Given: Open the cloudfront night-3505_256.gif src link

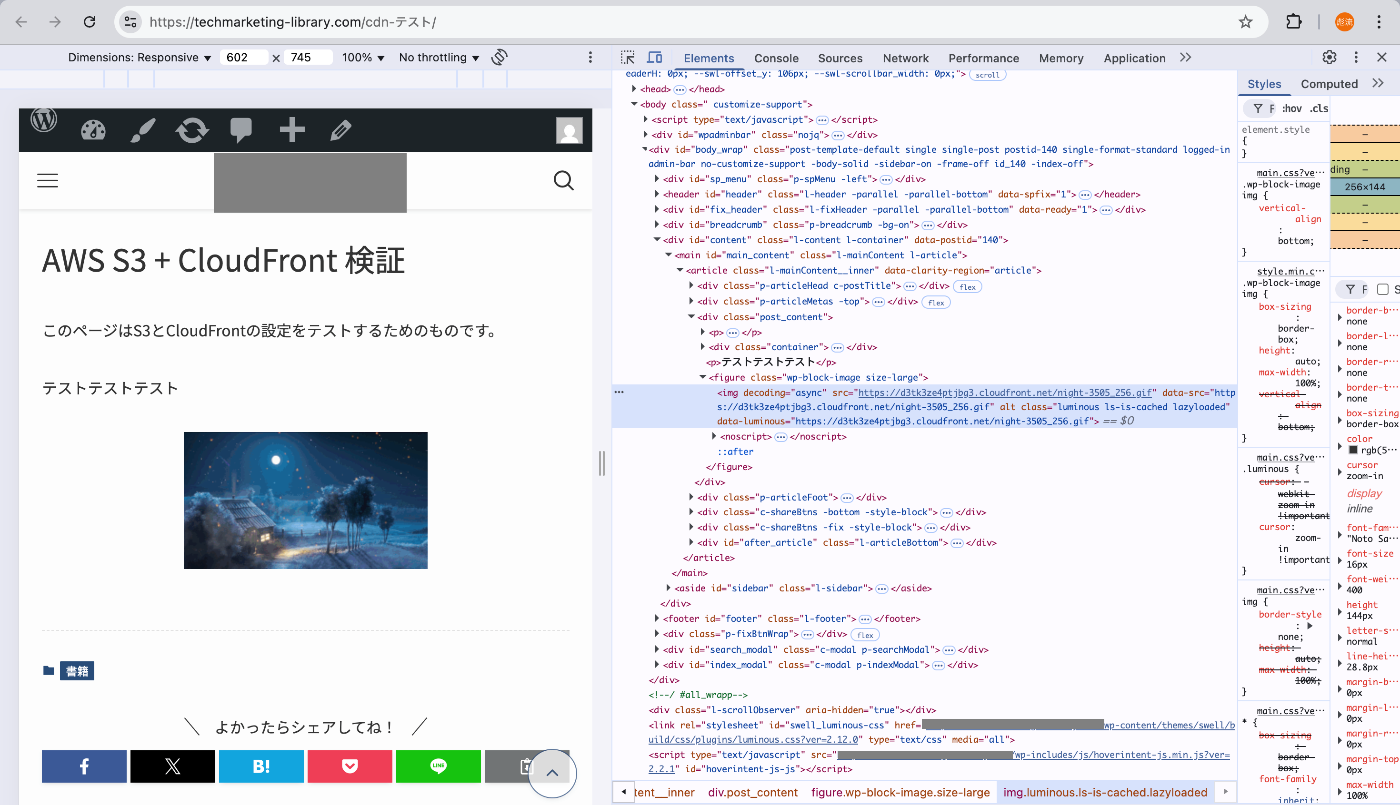Looking at the screenshot, I should [1006, 393].
